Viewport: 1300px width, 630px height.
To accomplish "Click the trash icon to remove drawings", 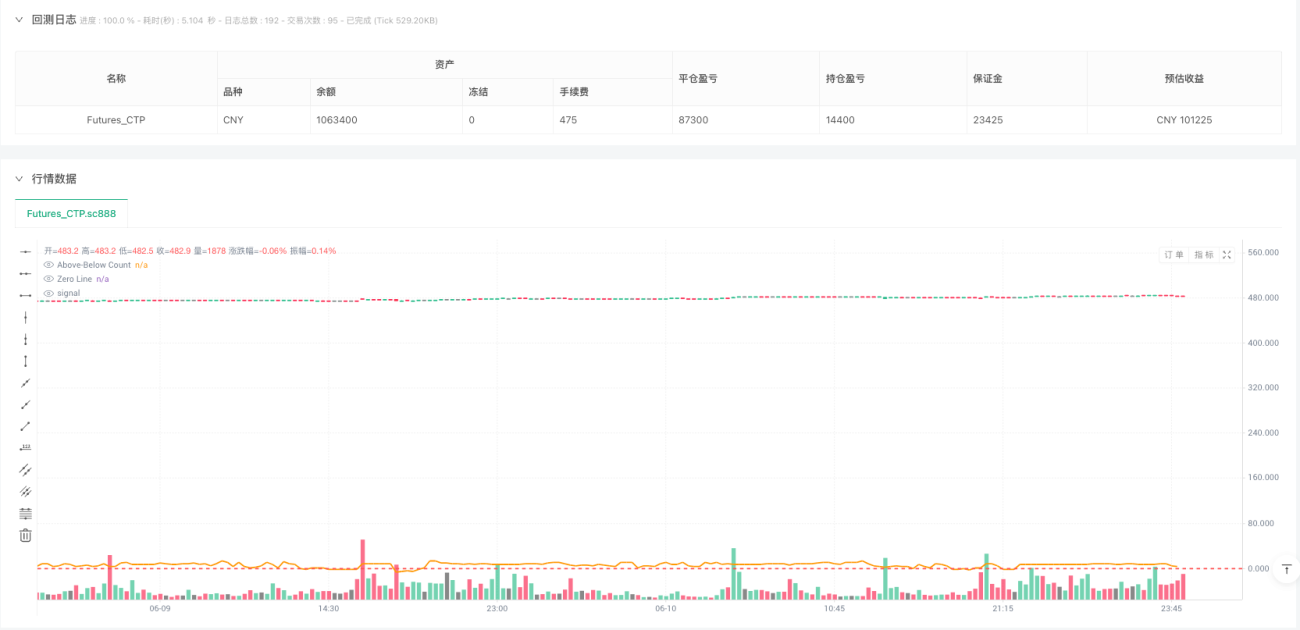I will [x=25, y=535].
